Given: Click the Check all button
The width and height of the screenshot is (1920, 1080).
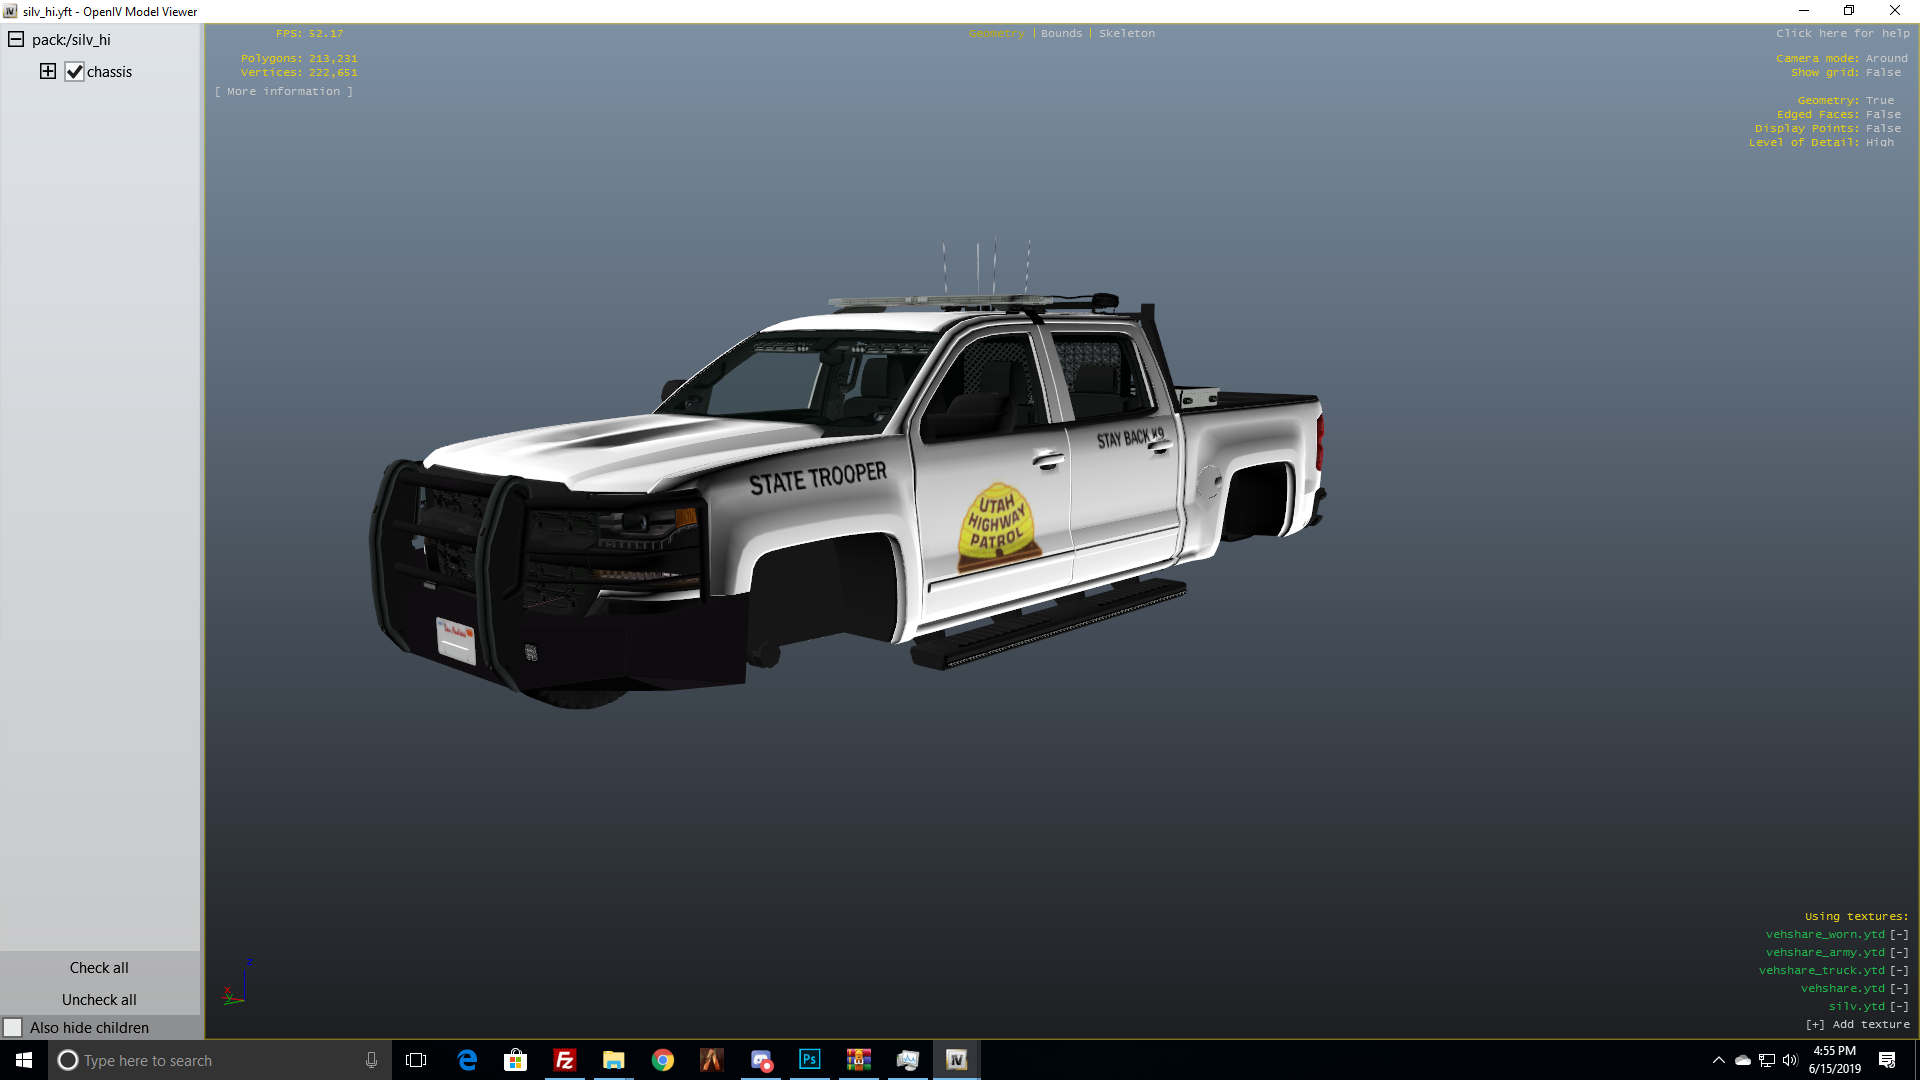Looking at the screenshot, I should point(99,967).
